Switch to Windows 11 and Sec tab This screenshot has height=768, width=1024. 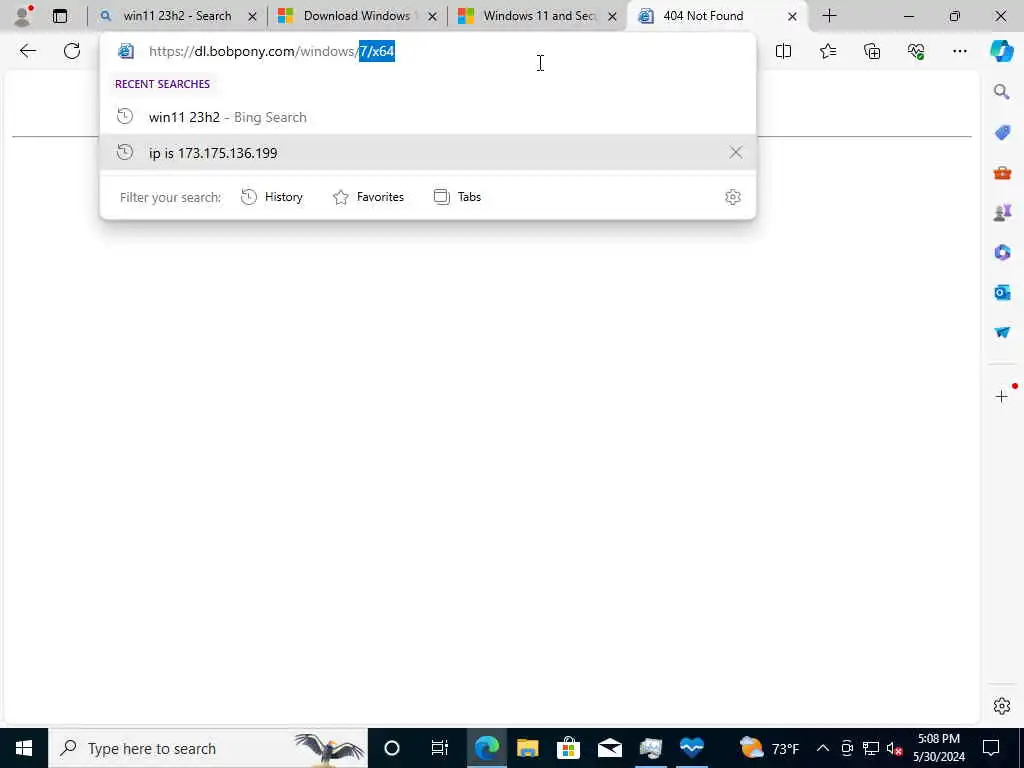(537, 16)
